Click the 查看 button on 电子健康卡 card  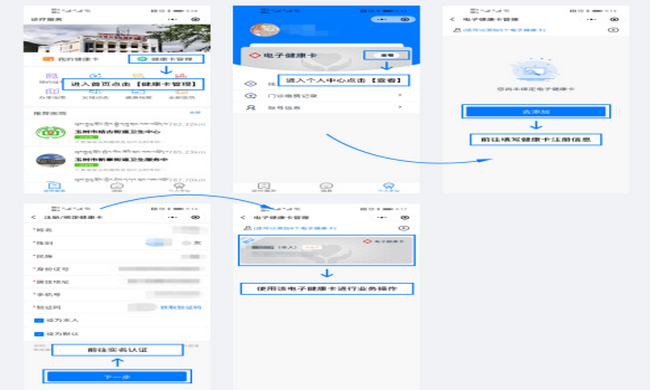click(387, 55)
